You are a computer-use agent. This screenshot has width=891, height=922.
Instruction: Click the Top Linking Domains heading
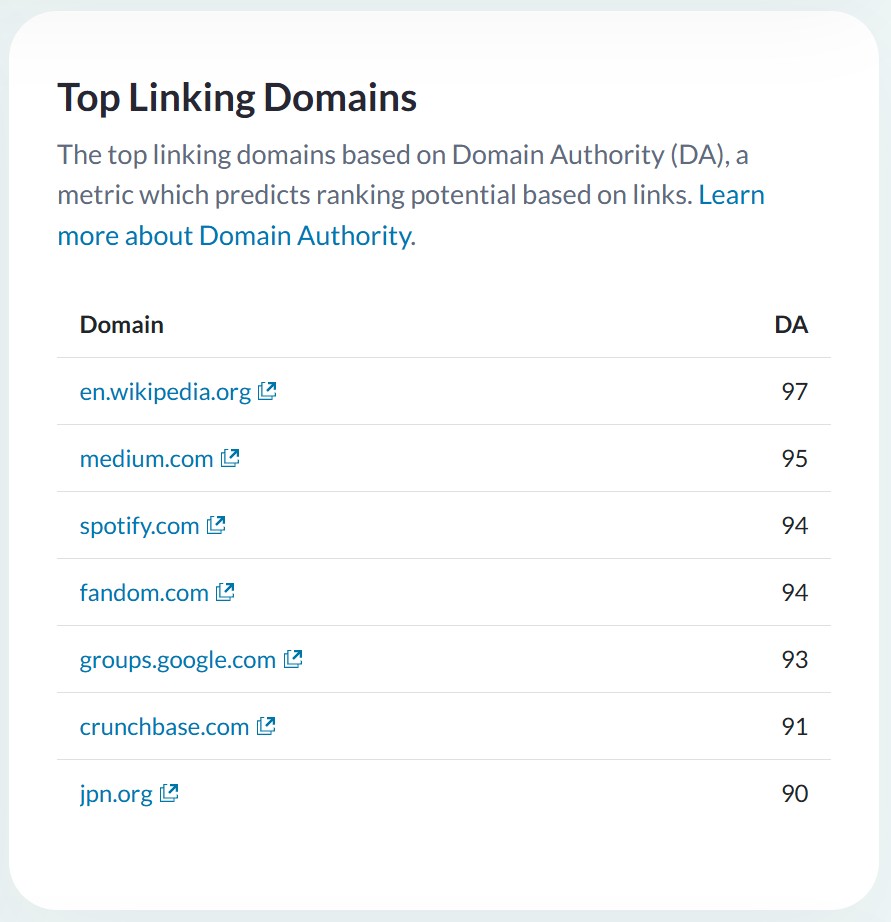(x=237, y=98)
